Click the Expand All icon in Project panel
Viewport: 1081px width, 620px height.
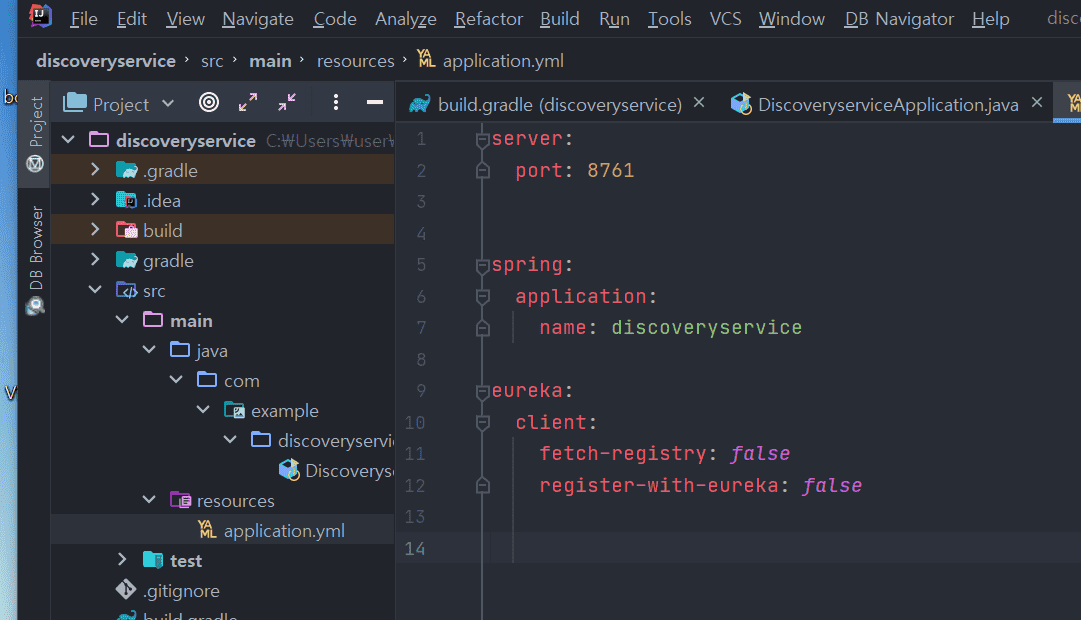click(x=248, y=103)
